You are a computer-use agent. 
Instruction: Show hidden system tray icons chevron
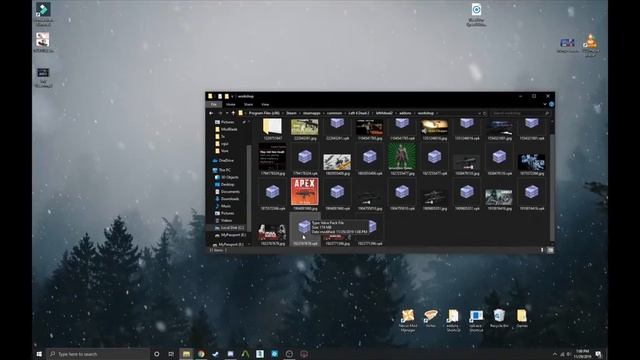(x=555, y=354)
